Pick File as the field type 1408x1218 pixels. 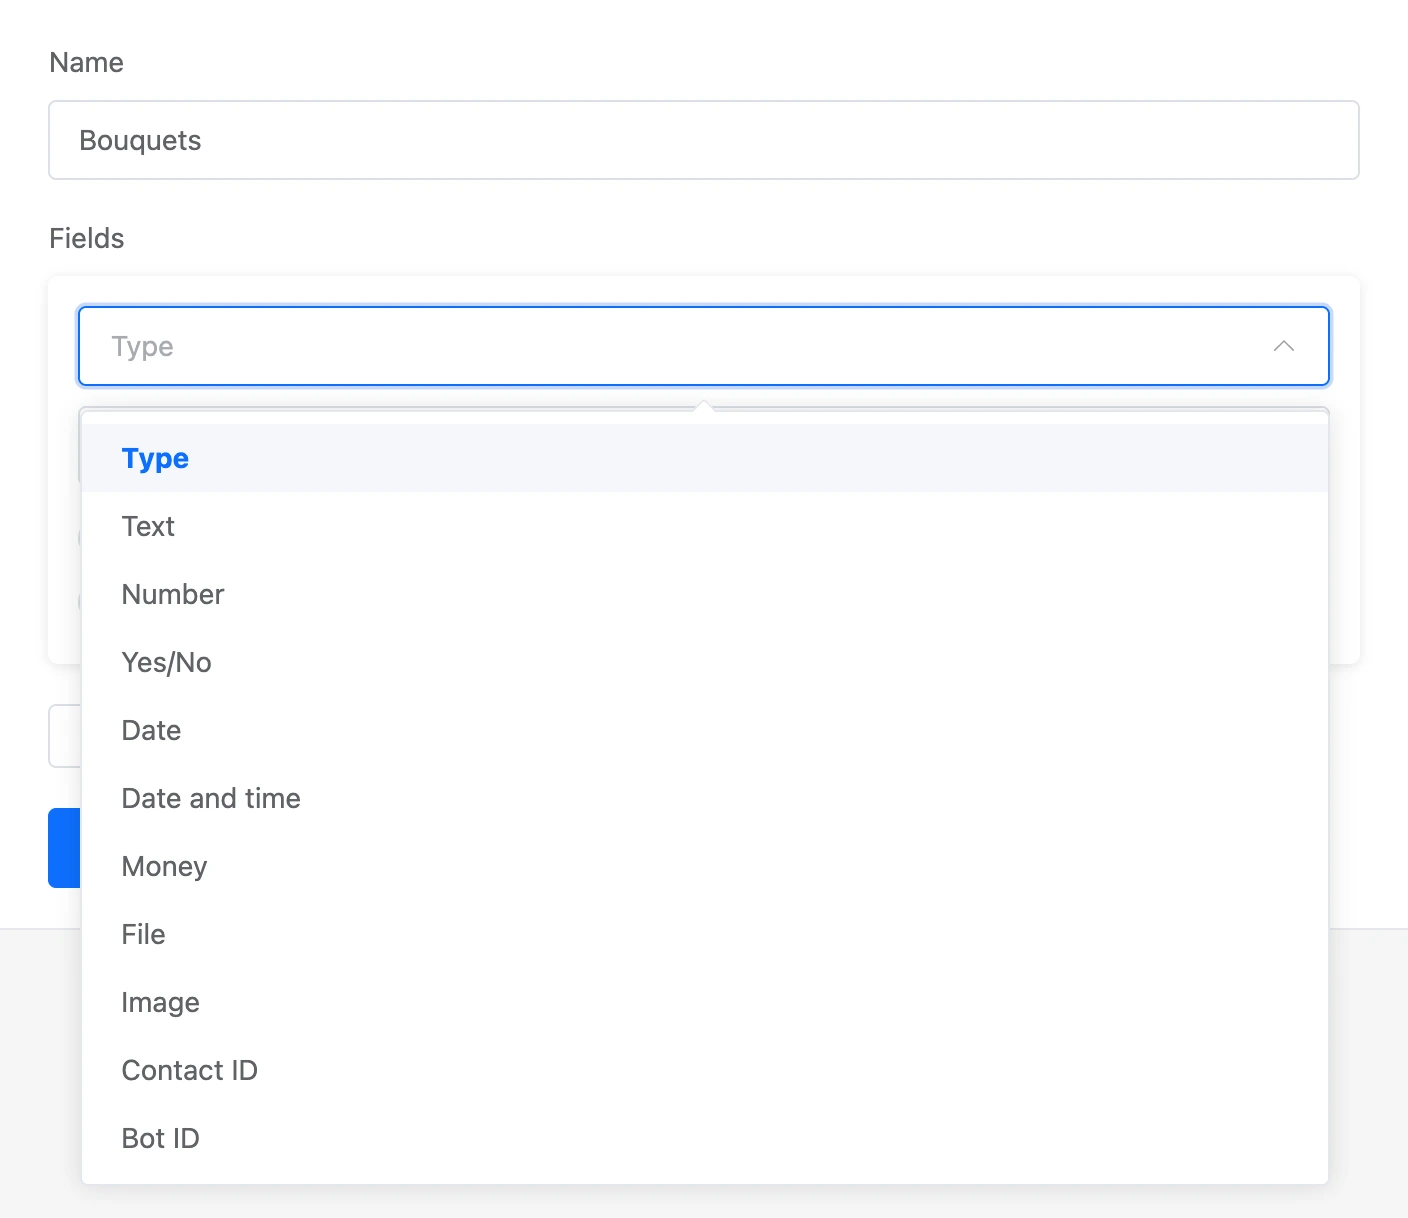705,934
